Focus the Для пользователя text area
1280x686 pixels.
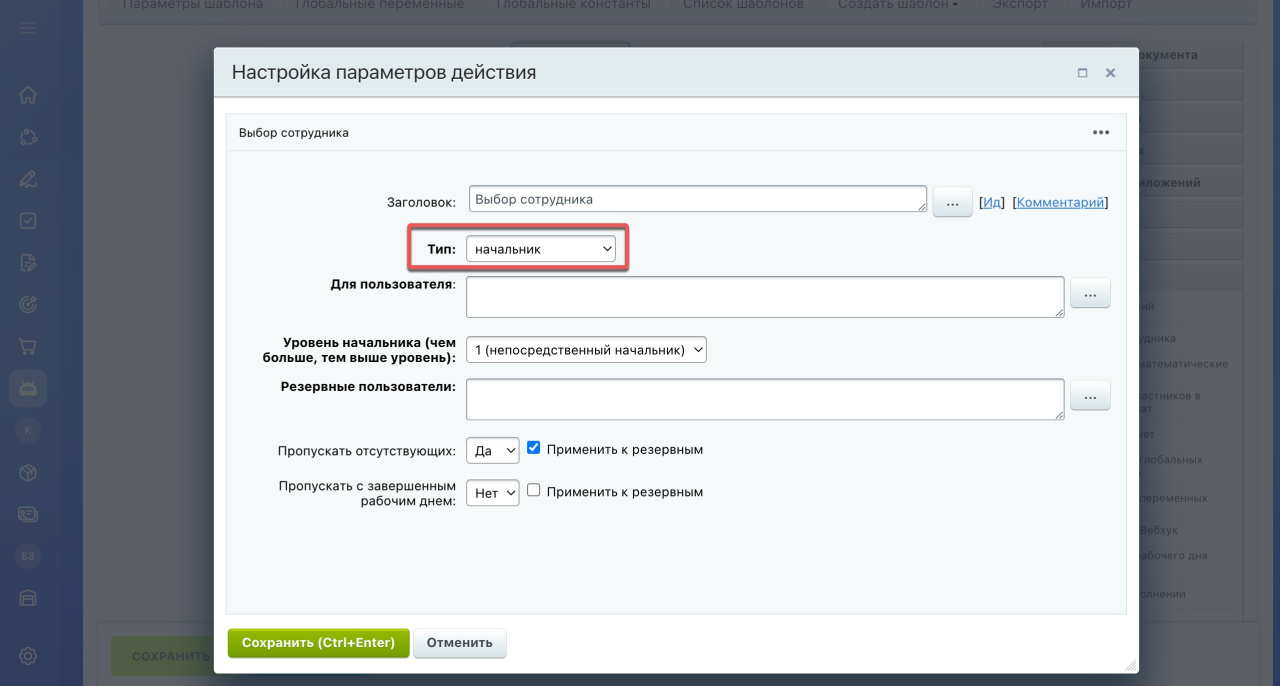tap(765, 297)
